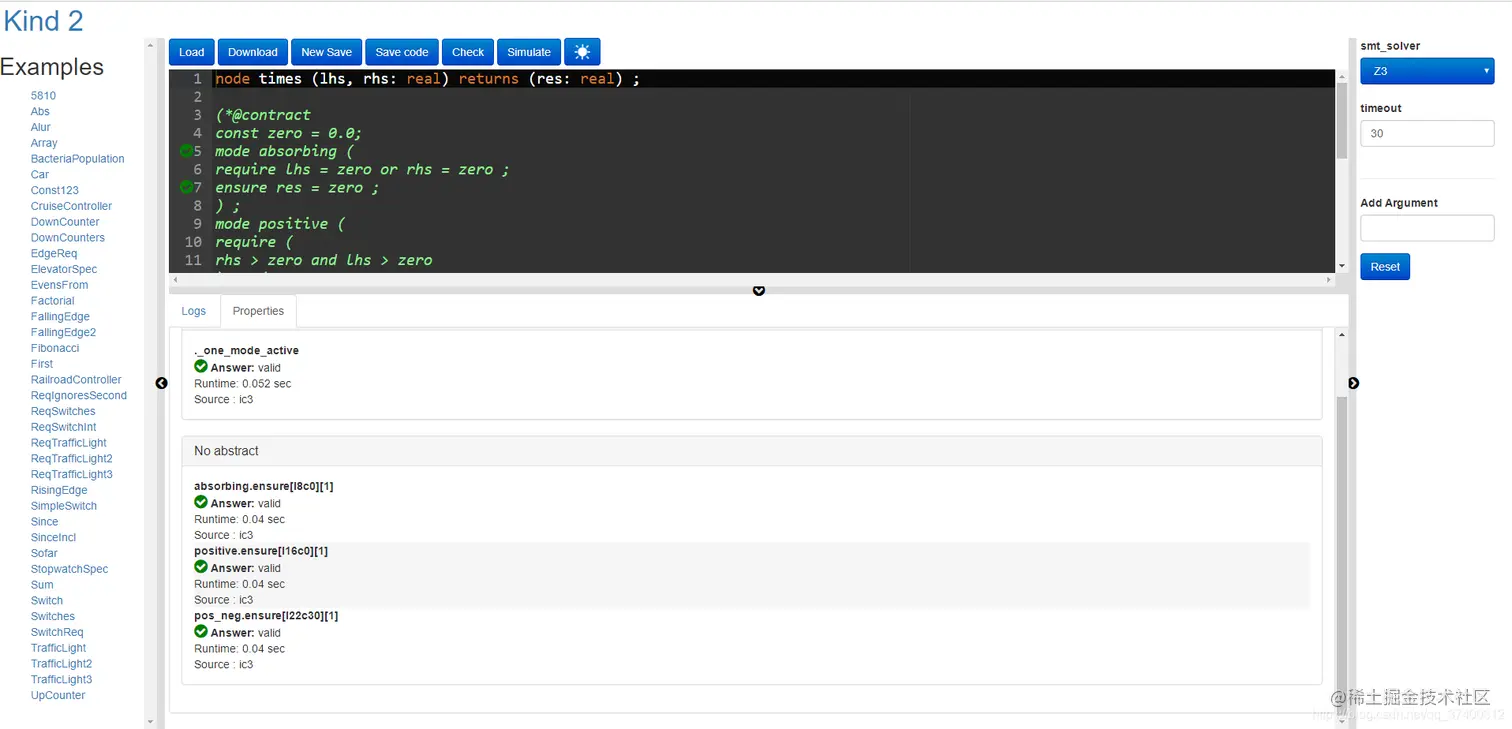Click the down arrow collapsing the code editor
Image resolution: width=1512 pixels, height=729 pixels.
click(759, 291)
